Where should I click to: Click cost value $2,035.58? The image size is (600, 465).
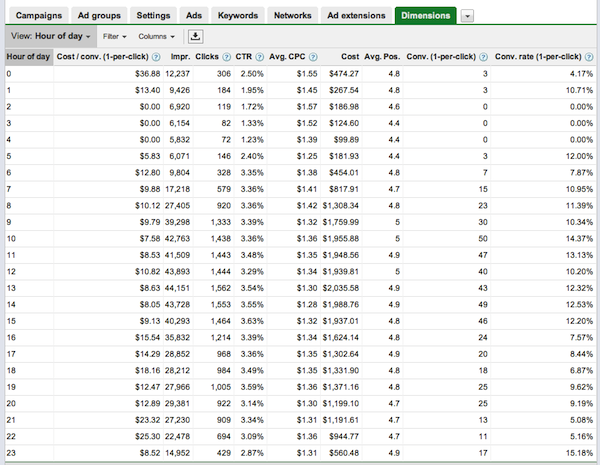coord(341,288)
